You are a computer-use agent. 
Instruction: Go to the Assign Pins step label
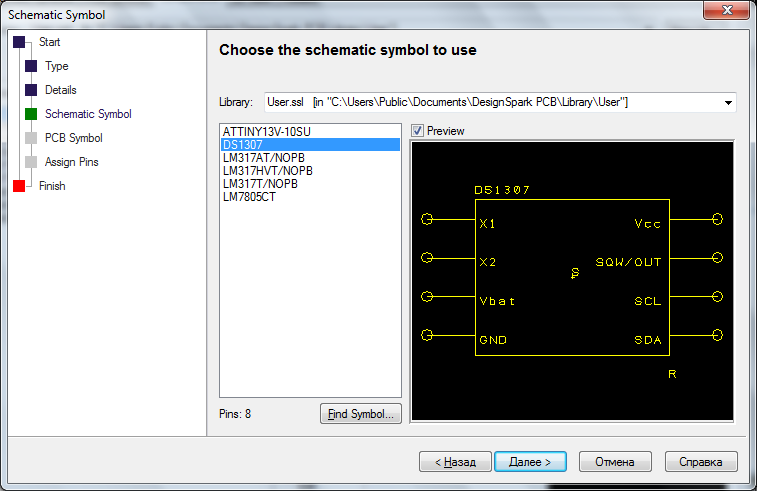[71, 162]
